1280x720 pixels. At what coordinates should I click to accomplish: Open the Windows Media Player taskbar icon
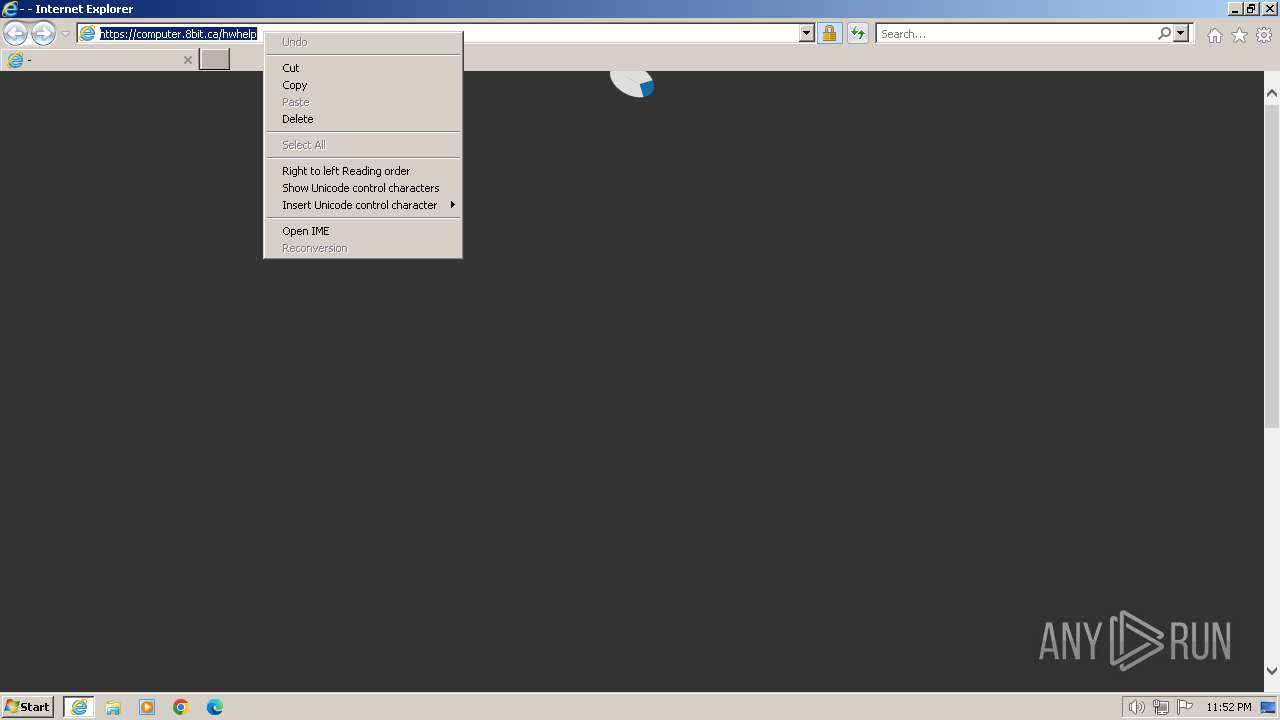point(147,707)
